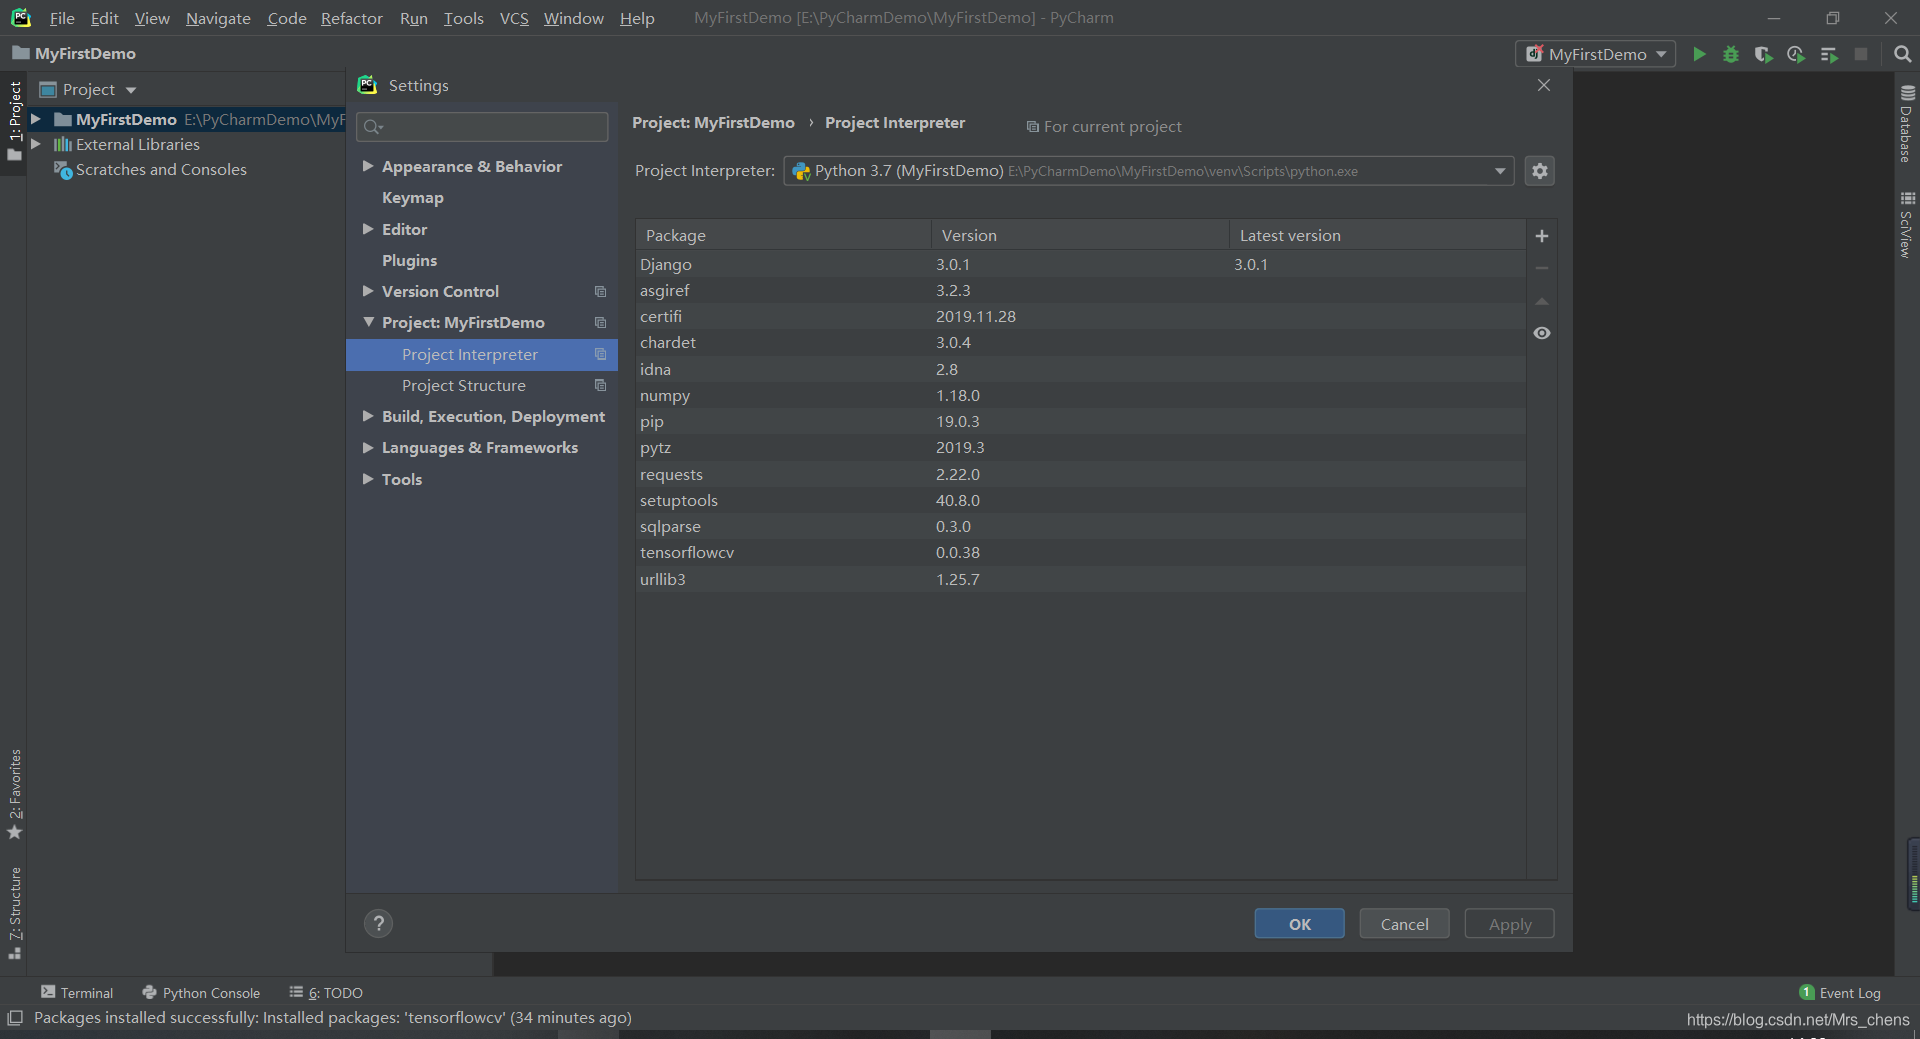Screen dimensions: 1920x1039
Task: Expand the Tools settings section
Action: coord(368,479)
